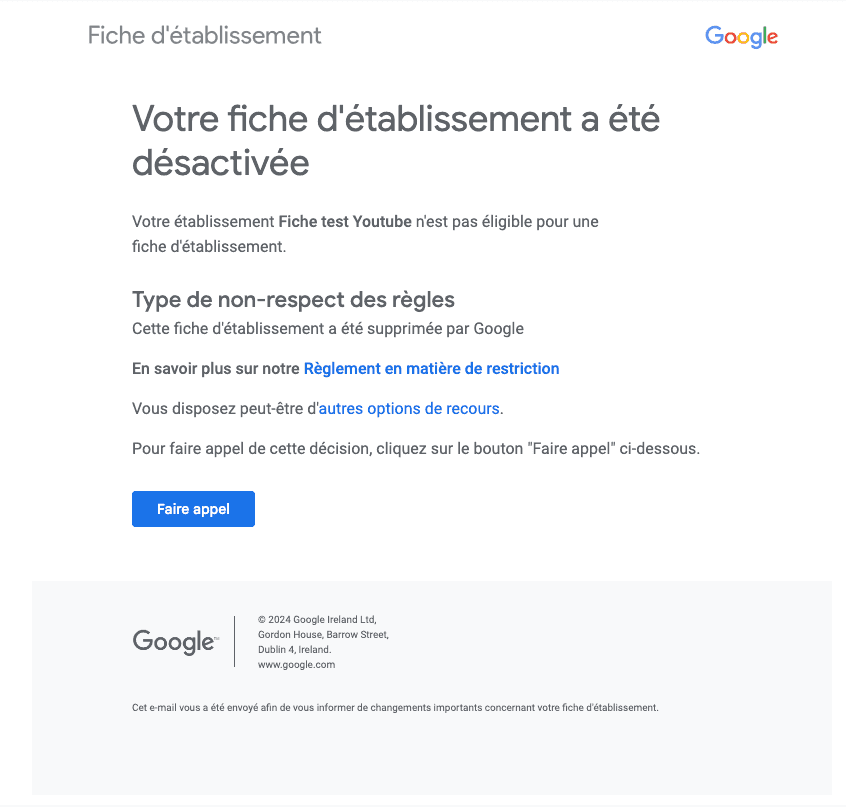
Task: Click the Fiche d'établissement header title
Action: click(x=205, y=36)
